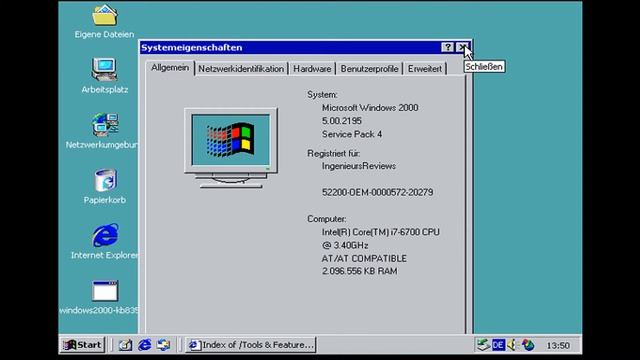Close the Systemeigenschaften dialog
Viewport: 640px width, 360px height.
[x=462, y=47]
